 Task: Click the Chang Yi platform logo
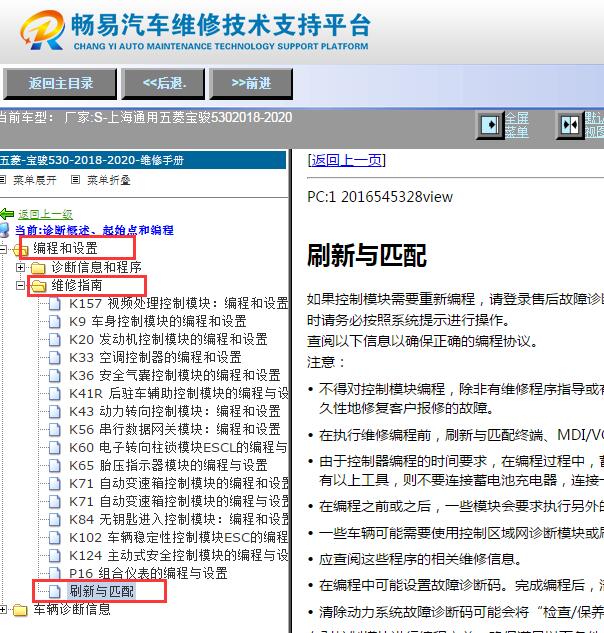[x=42, y=30]
